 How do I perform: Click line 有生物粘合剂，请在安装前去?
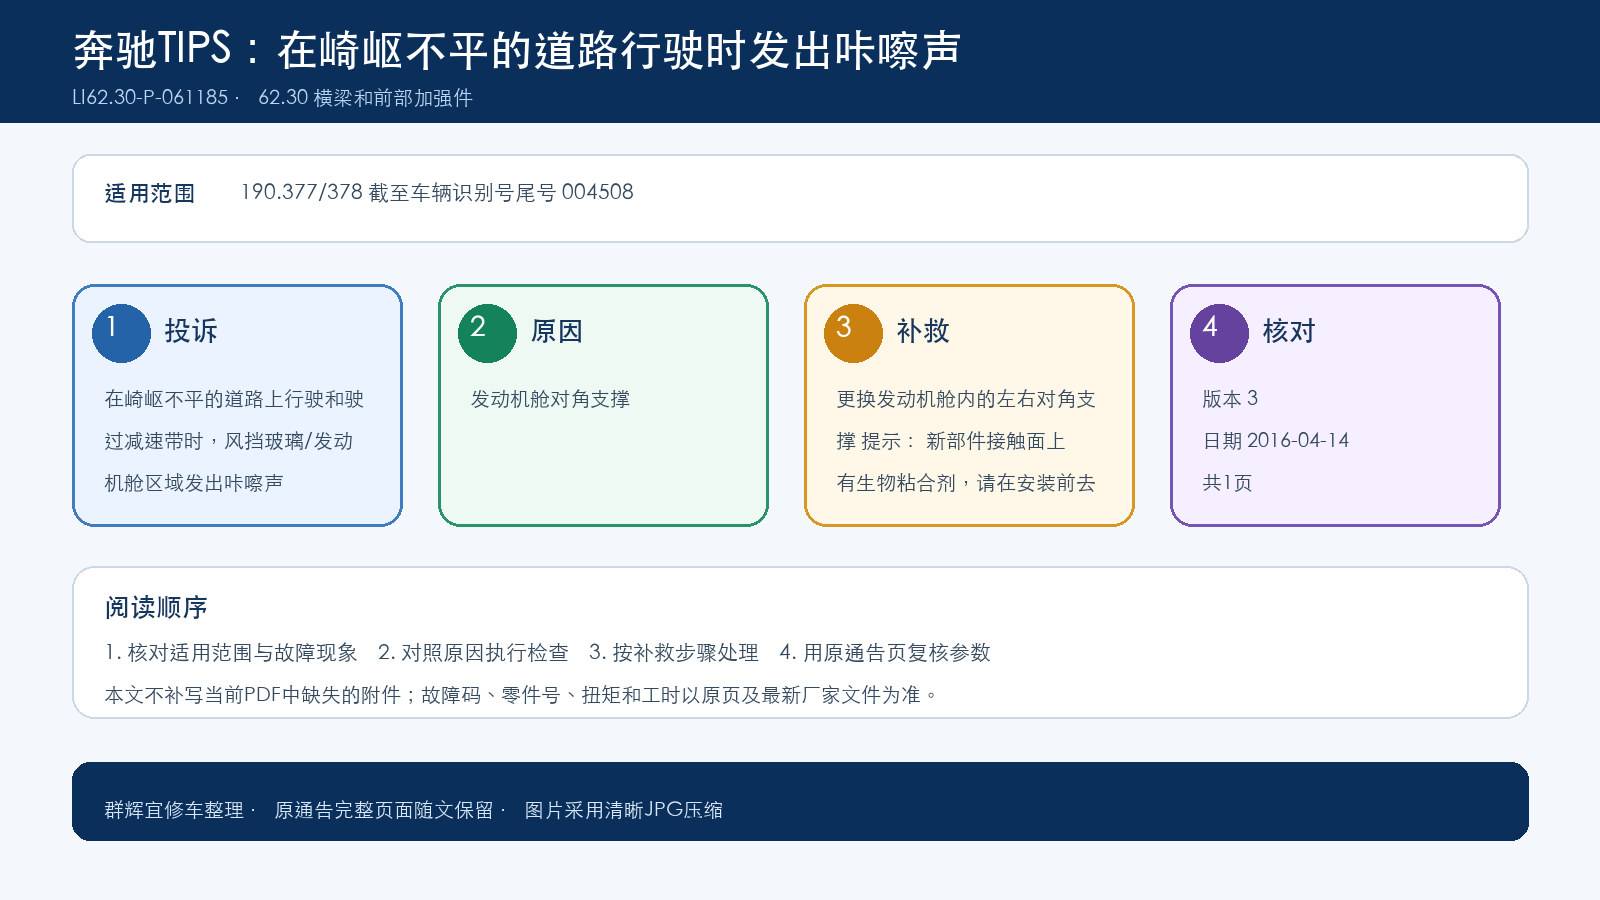(966, 483)
